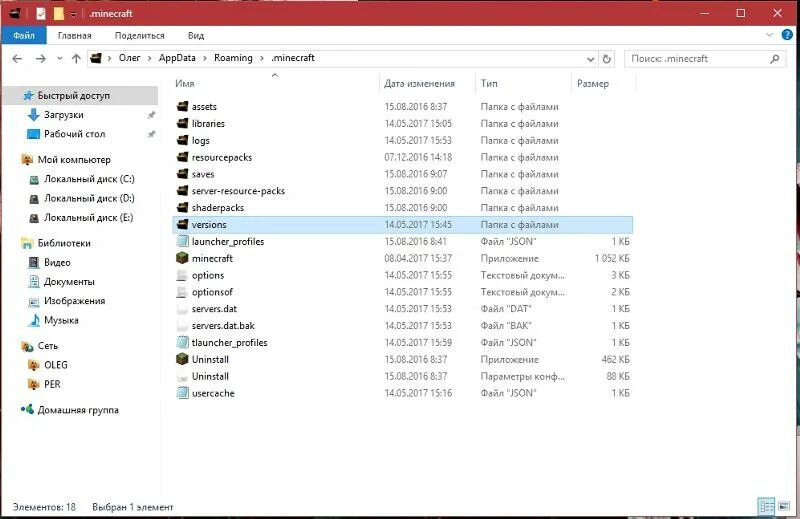Select the tlauncher_profiles JSON file icon
Viewport: 800px width, 519px height.
pos(182,342)
